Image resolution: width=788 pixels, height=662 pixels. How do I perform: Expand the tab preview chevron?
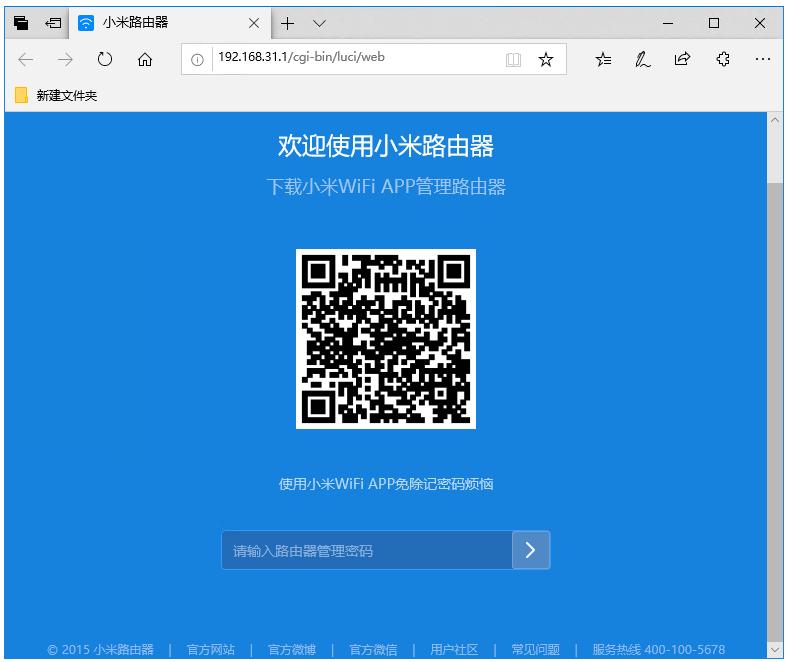click(319, 23)
